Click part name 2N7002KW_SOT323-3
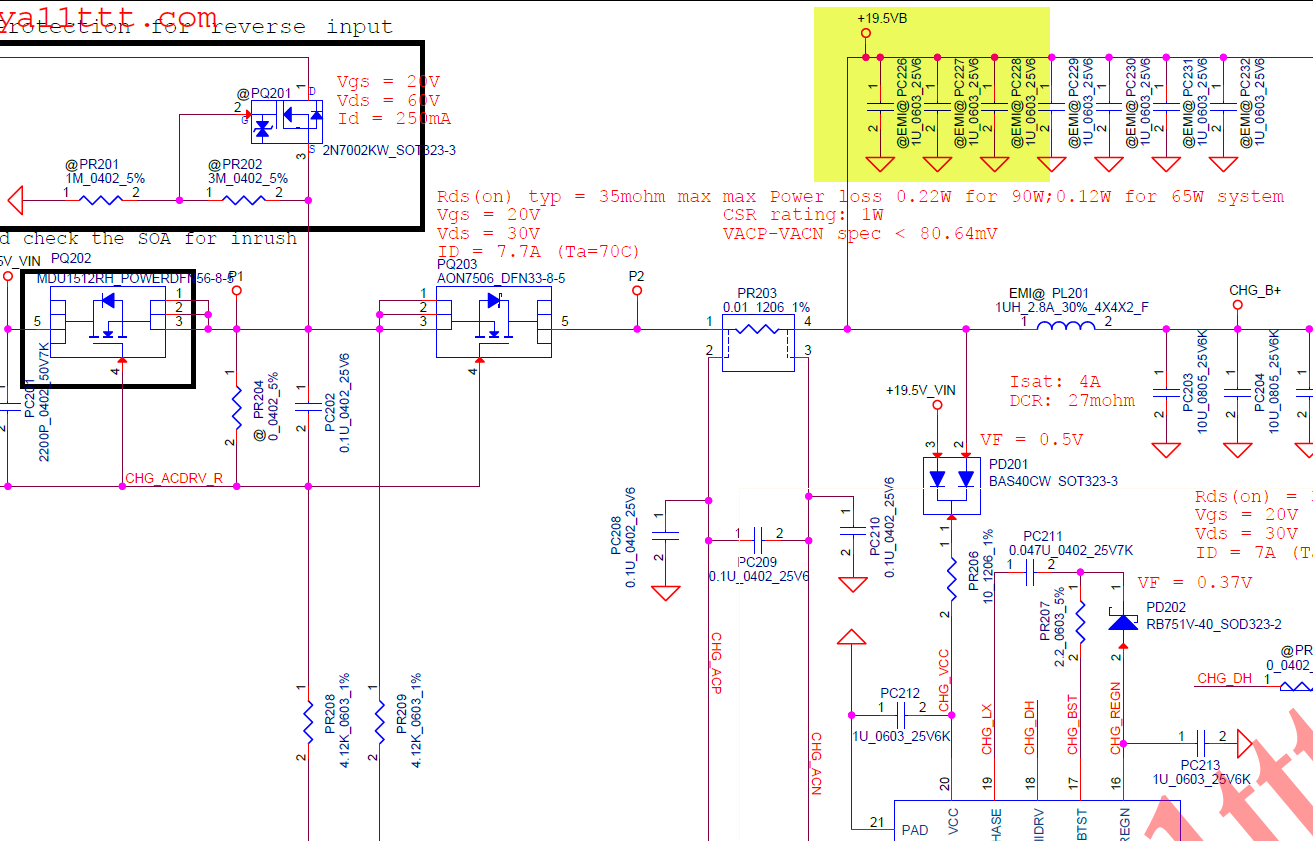Screen dimensions: 1313x841 [x=389, y=150]
